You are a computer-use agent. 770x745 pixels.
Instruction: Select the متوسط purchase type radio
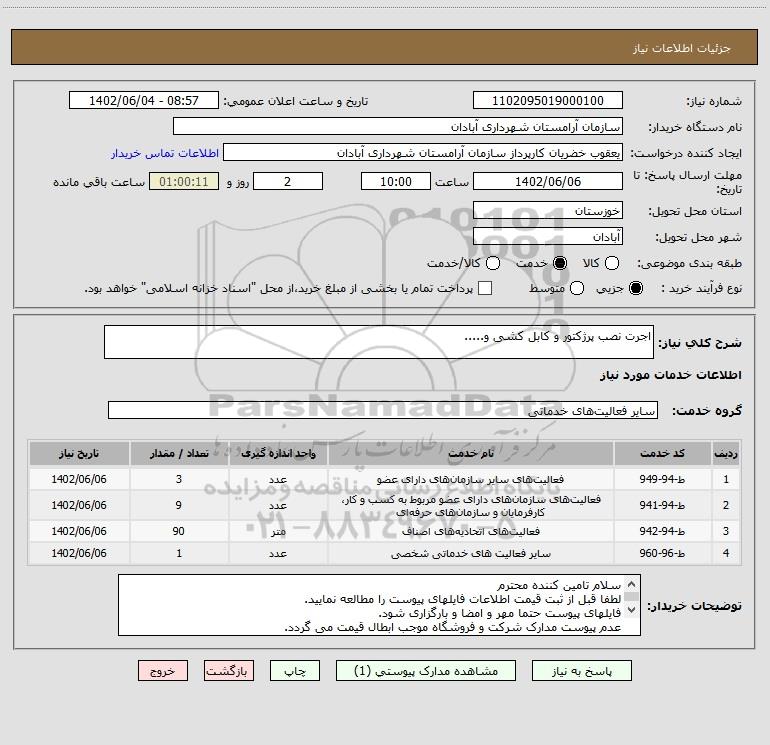(577, 288)
